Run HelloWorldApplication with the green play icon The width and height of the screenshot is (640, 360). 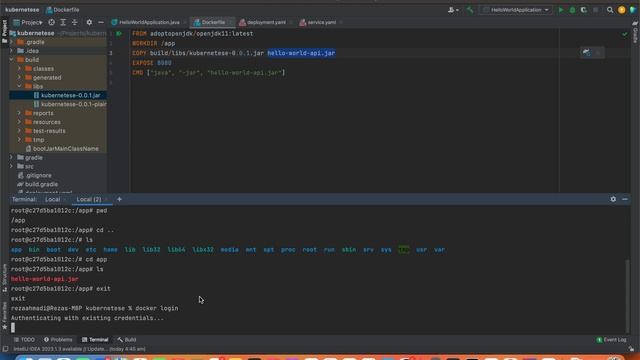561,10
